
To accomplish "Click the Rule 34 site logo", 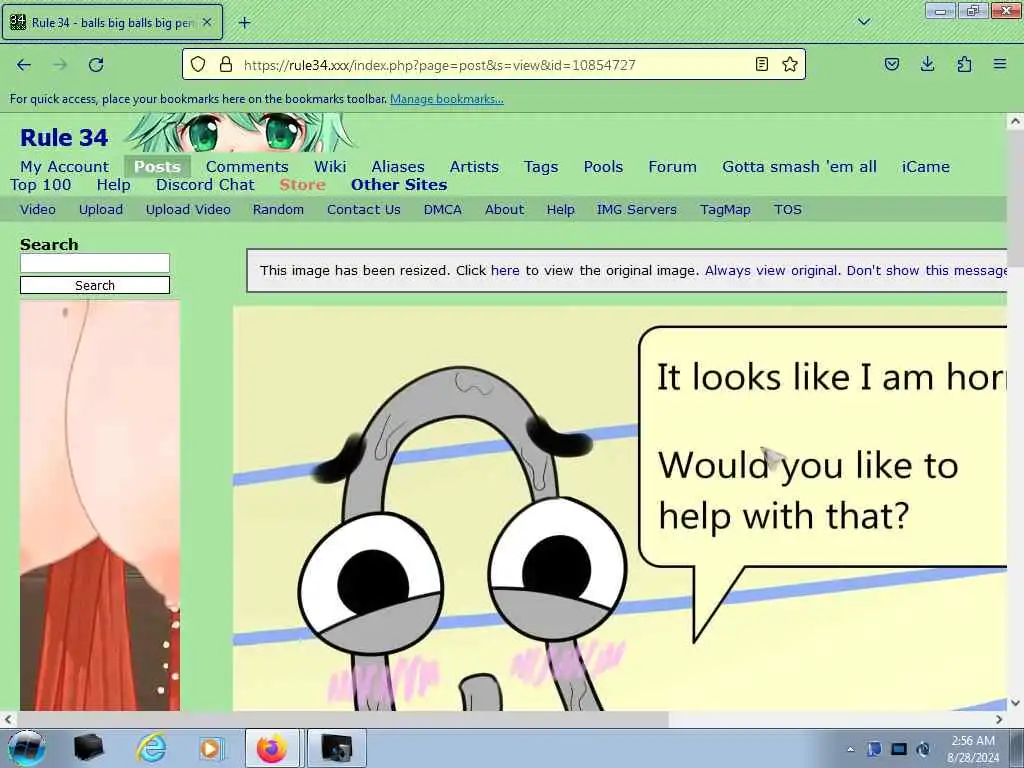I will pyautogui.click(x=64, y=138).
